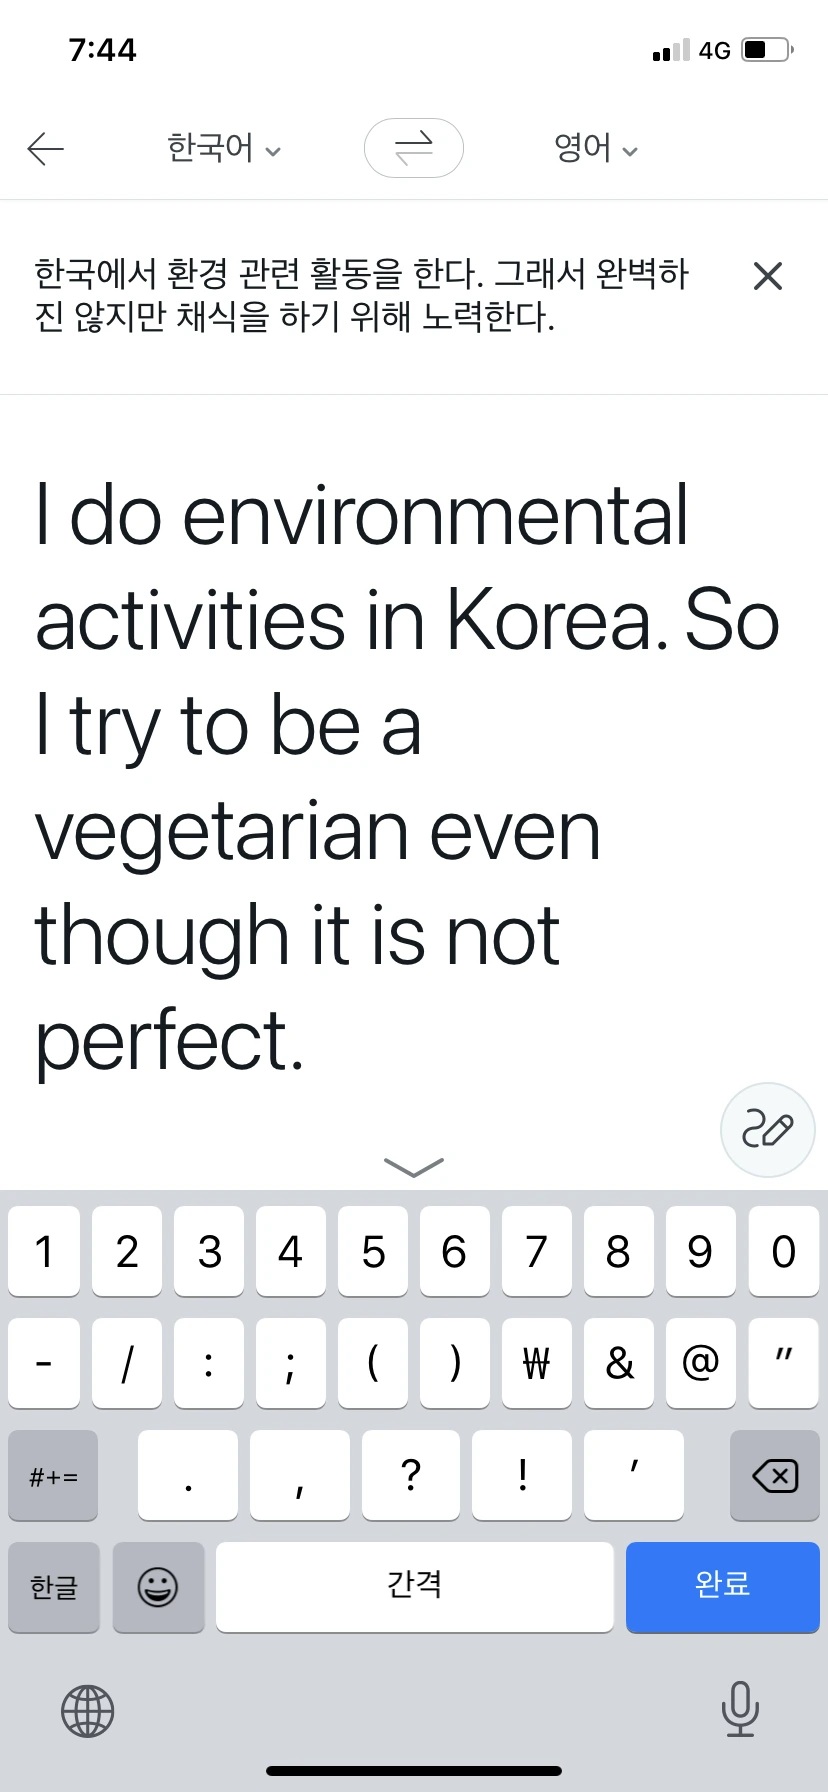
Task: Swap source and target languages
Action: pos(413,148)
